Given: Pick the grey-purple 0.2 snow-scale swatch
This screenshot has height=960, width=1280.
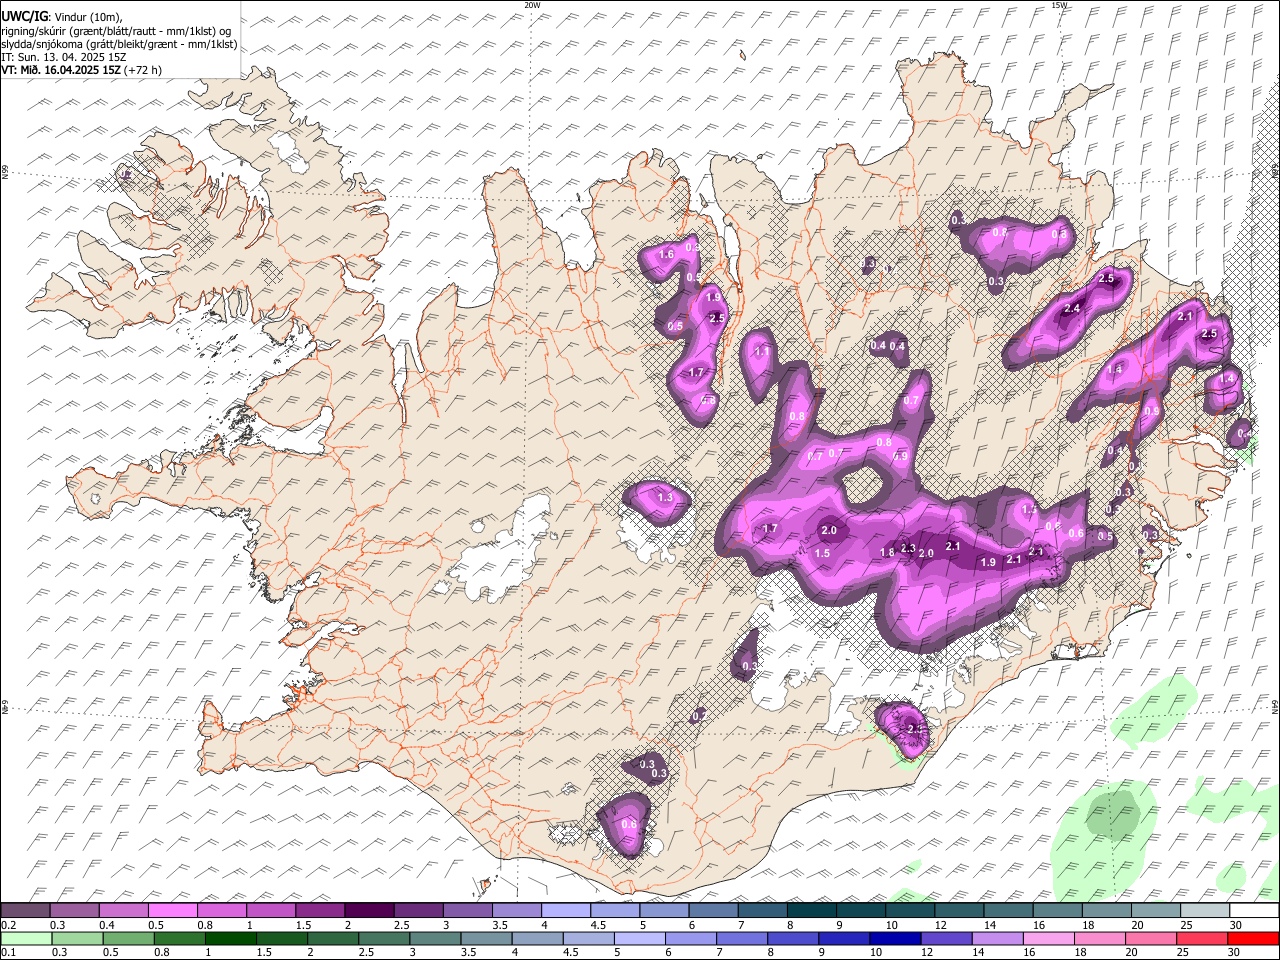Looking at the screenshot, I should coord(25,910).
